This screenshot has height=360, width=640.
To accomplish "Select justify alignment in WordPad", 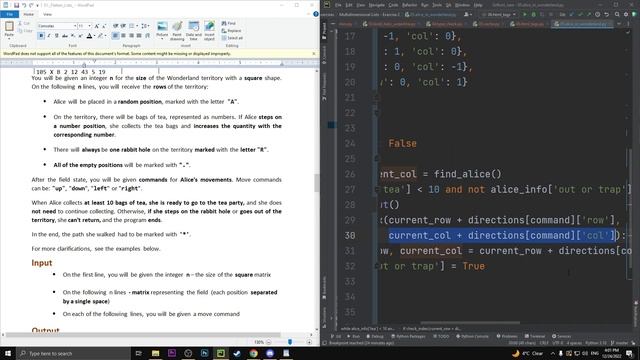I will pyautogui.click(x=139, y=36).
